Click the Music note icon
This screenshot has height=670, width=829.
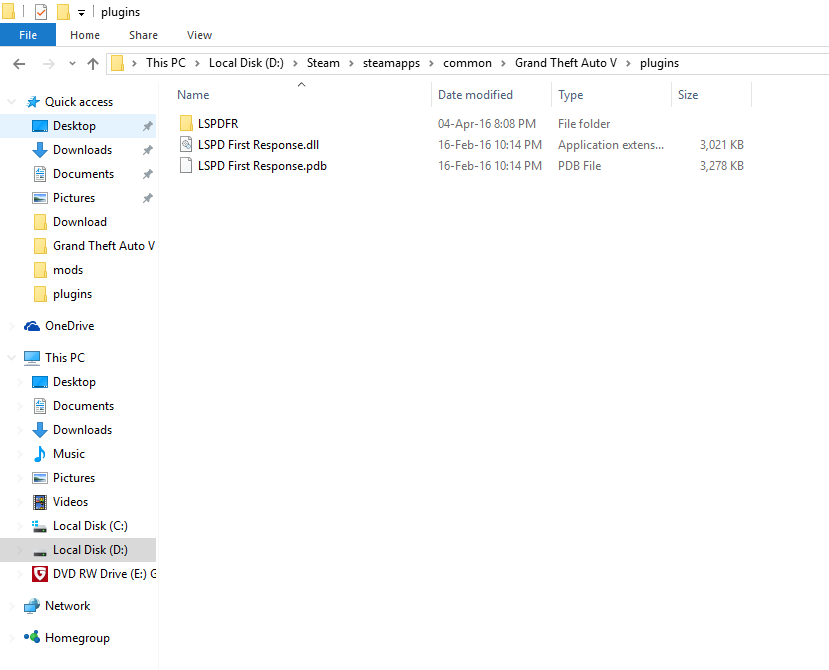tap(40, 454)
